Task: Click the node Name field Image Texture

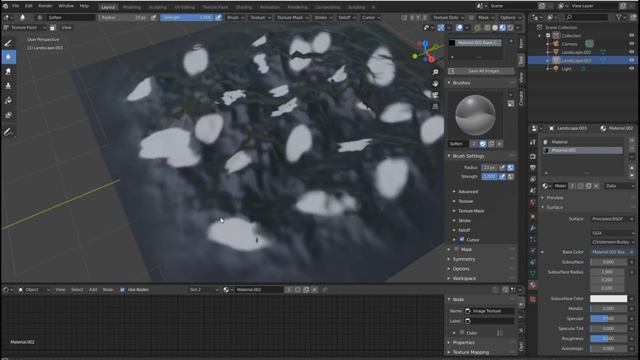Action: pos(489,311)
